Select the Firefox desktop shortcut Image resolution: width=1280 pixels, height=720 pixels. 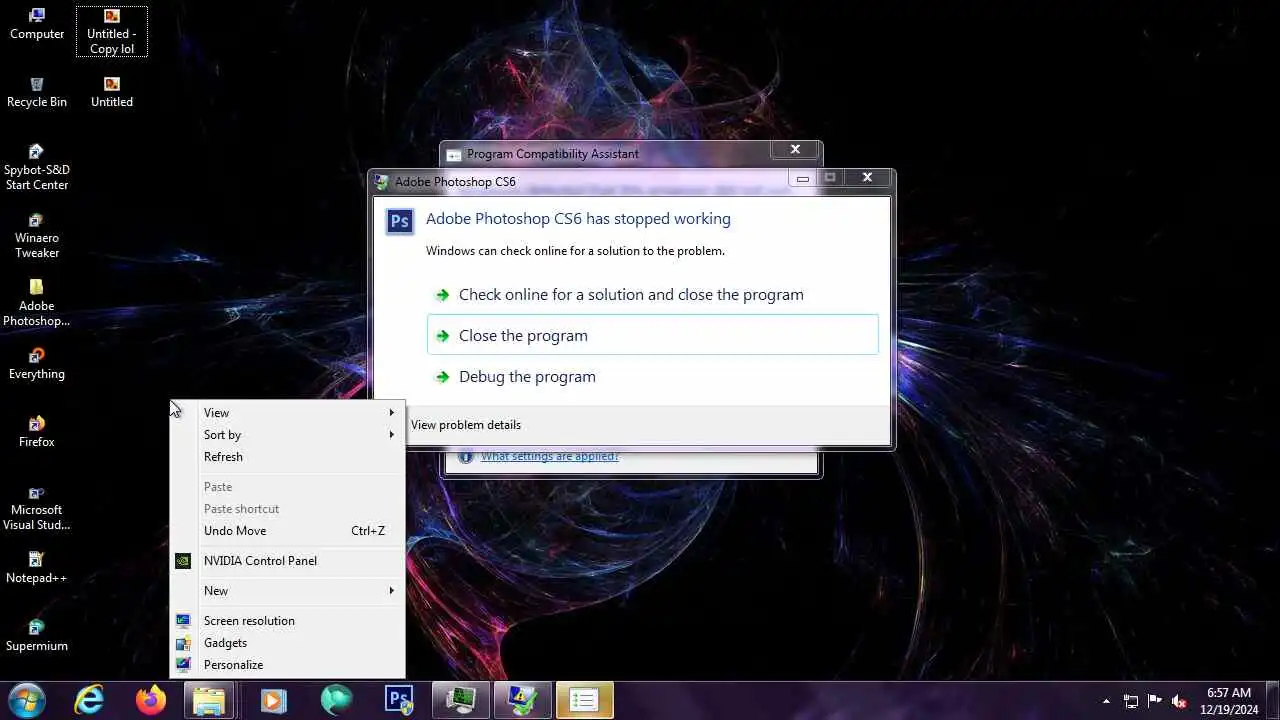37,432
